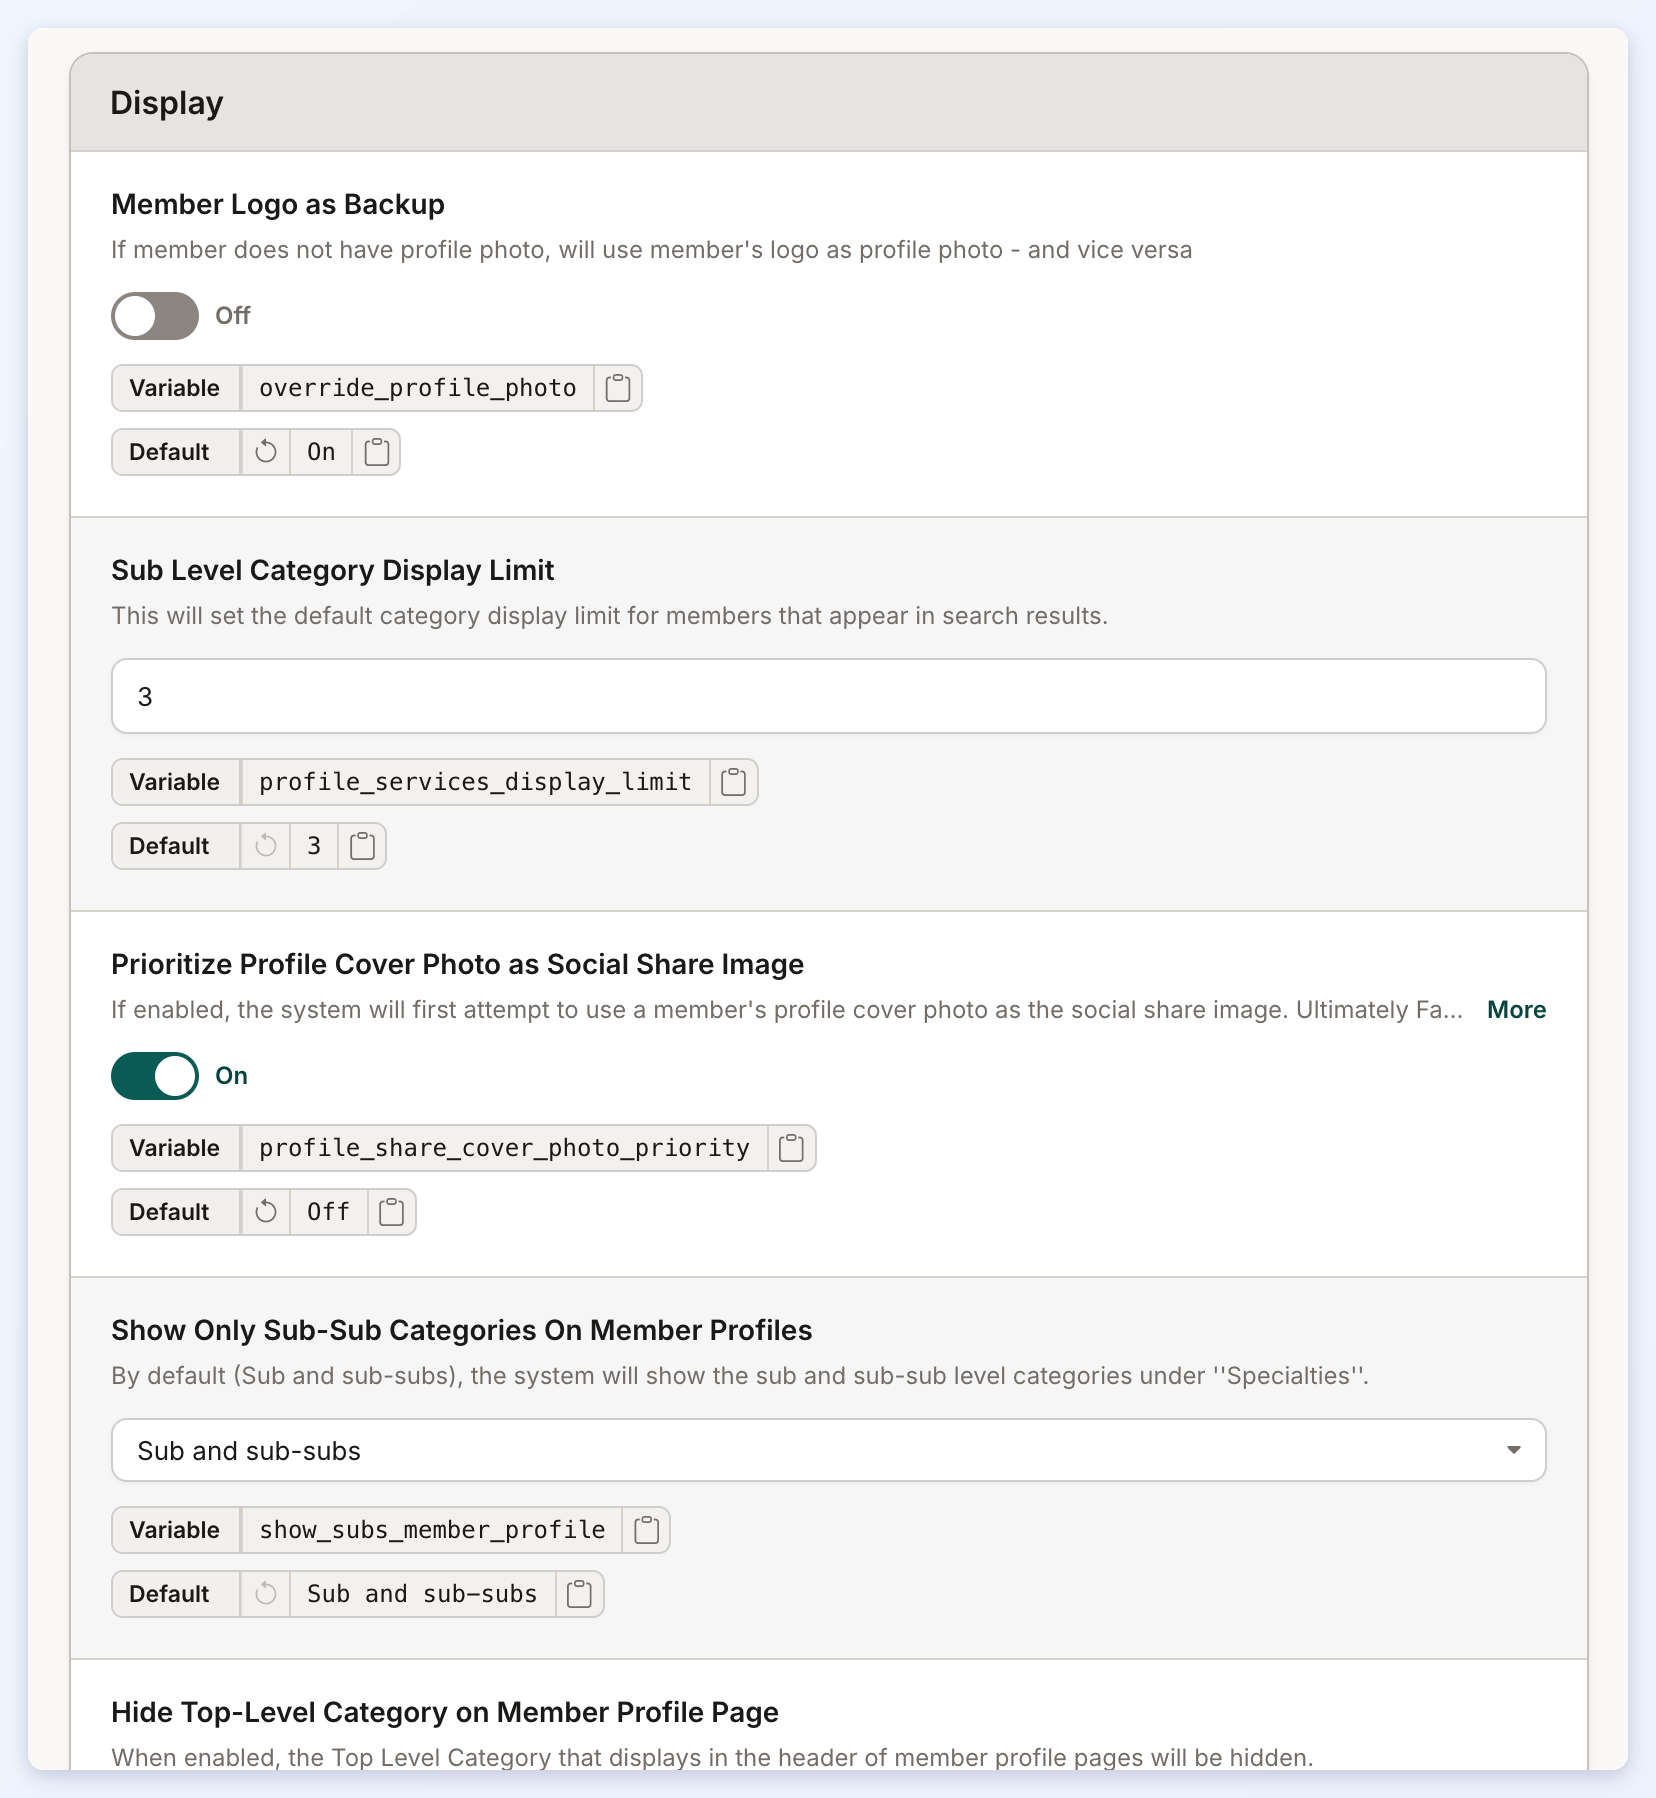1656x1798 pixels.
Task: Click Show Only Sub-Sub Categories heading
Action: click(462, 1330)
